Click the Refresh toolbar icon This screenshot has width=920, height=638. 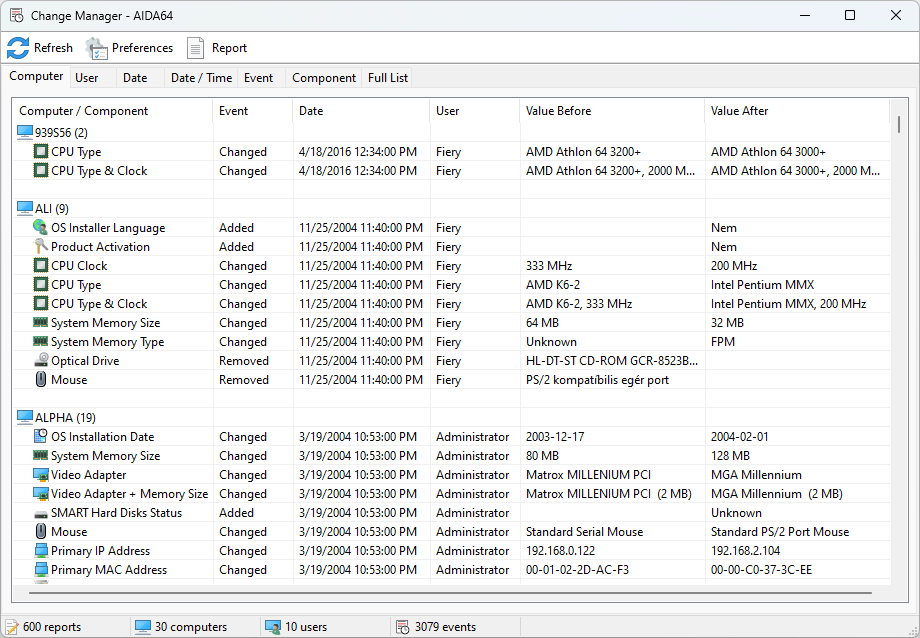point(18,48)
